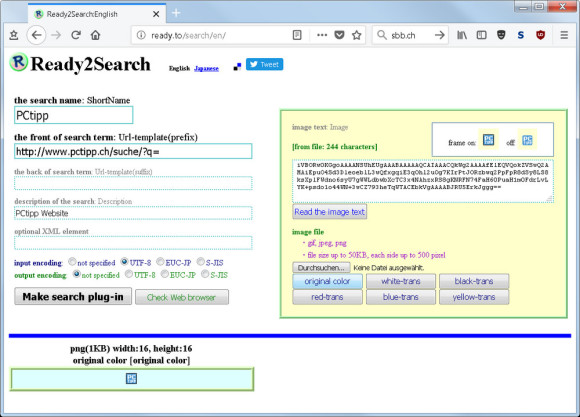Set input encoding to EUC-JP
The height and width of the screenshot is (417, 580).
pos(160,262)
